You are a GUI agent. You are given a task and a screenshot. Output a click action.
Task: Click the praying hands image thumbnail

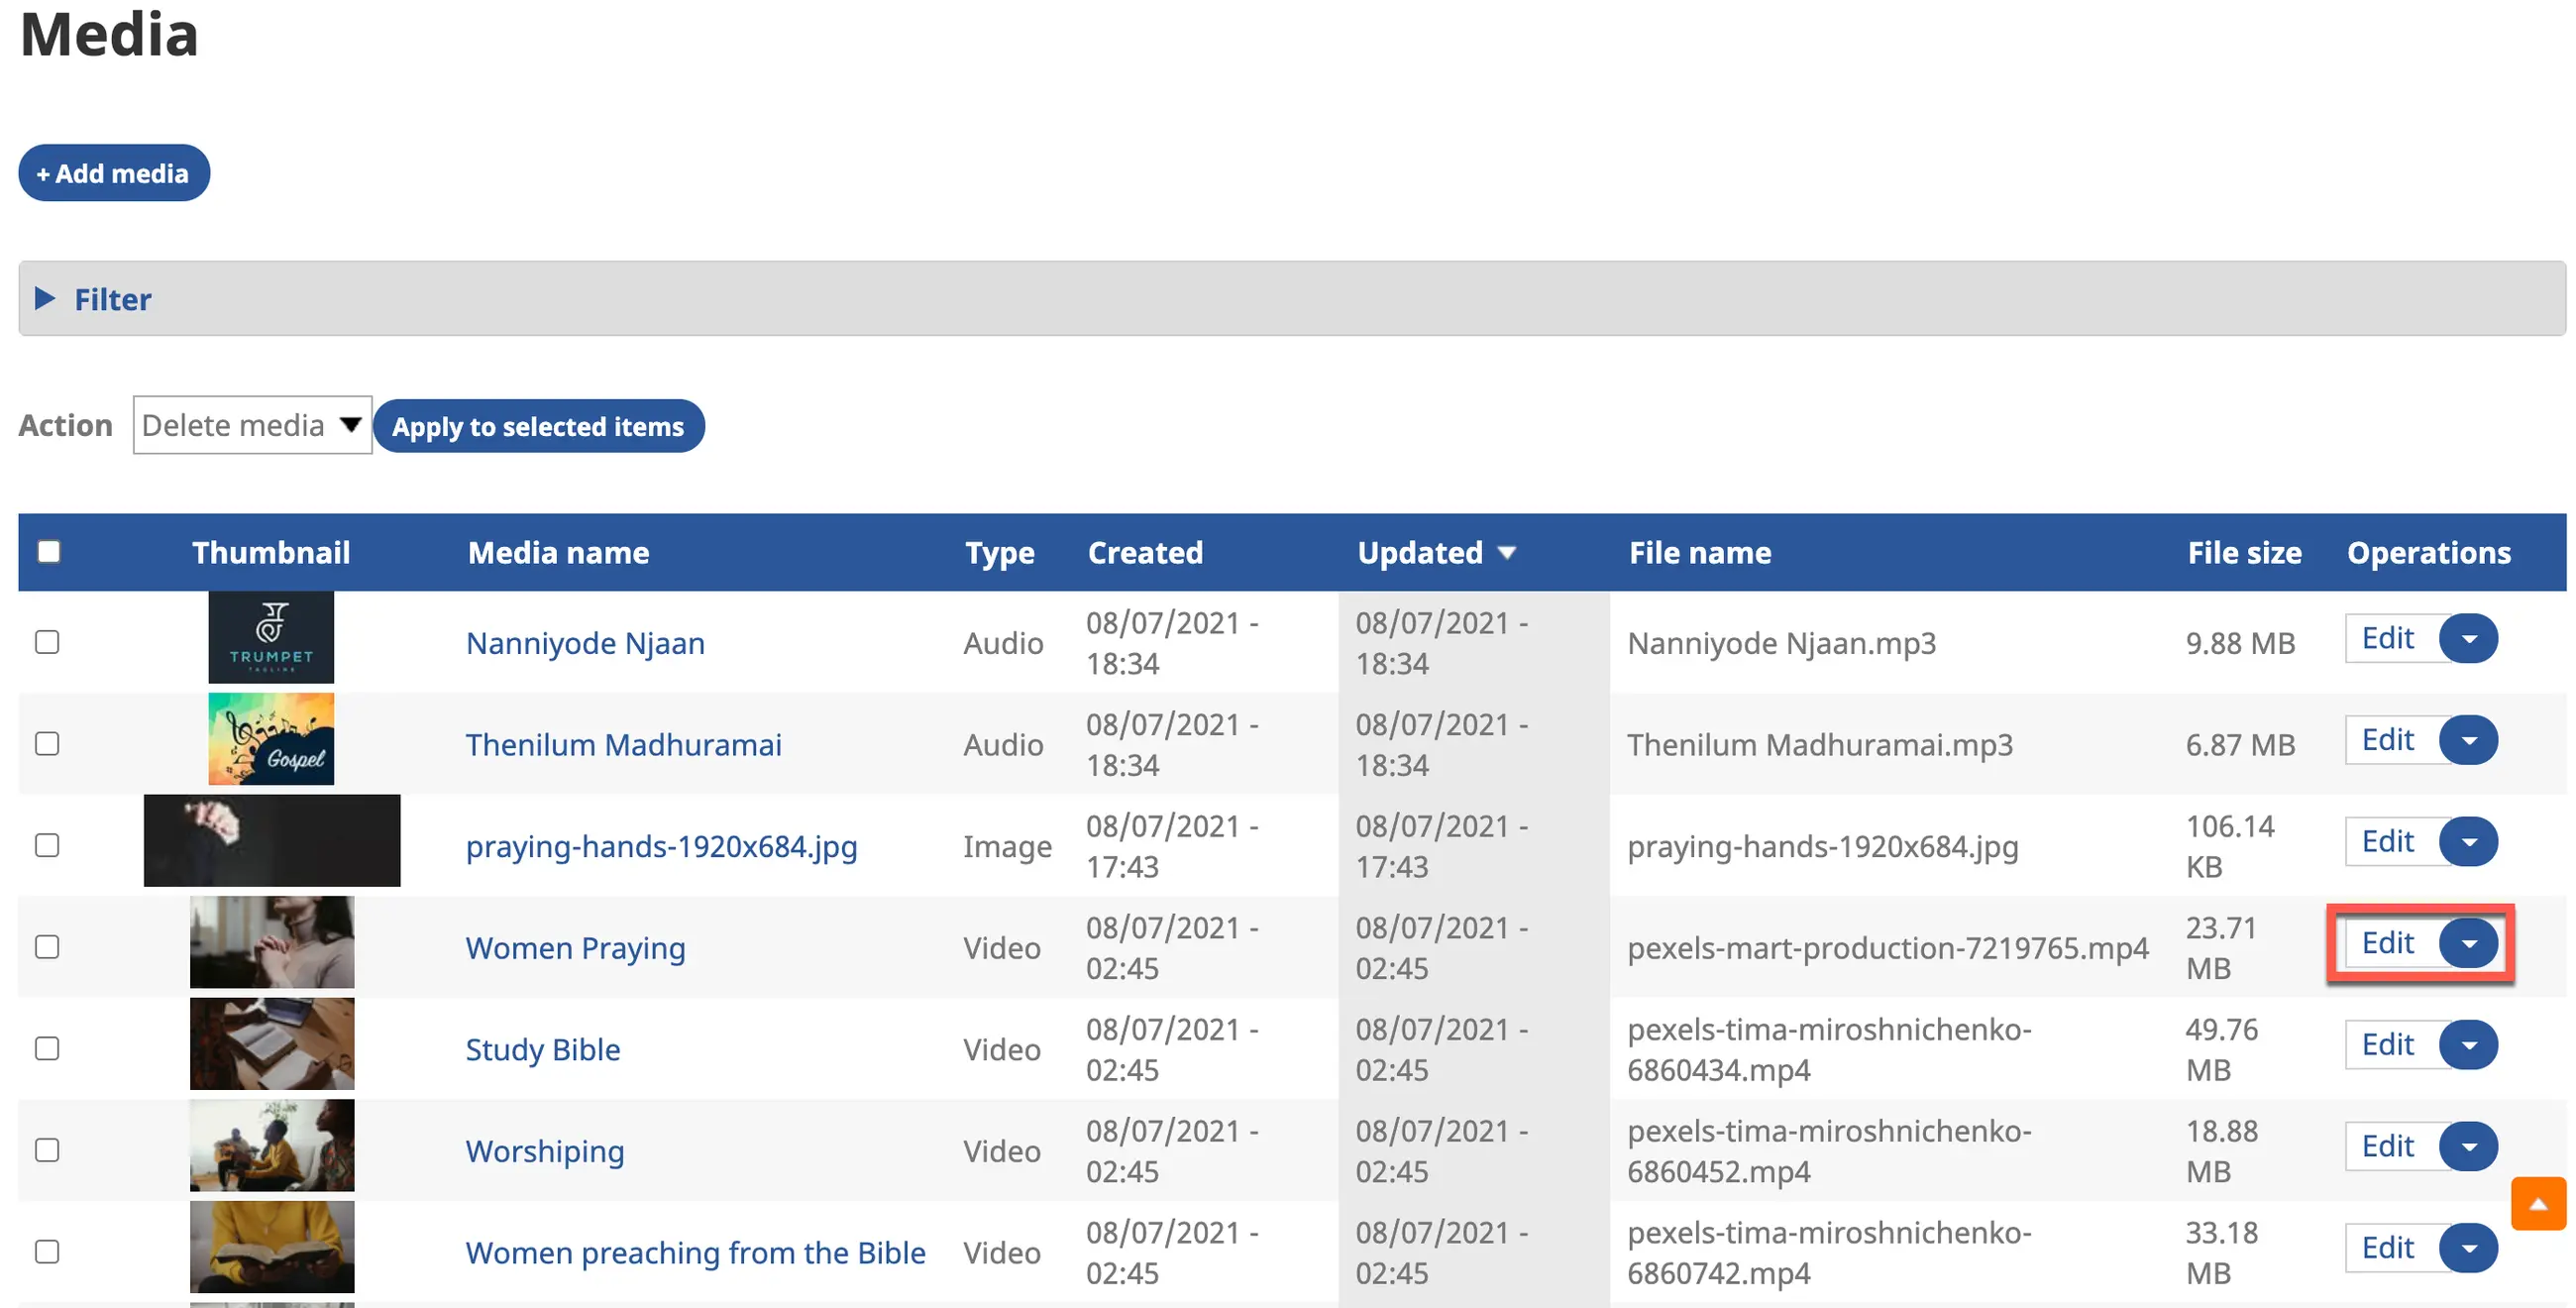pyautogui.click(x=272, y=841)
